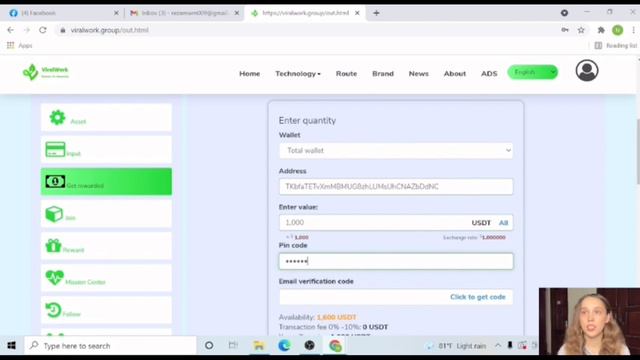Viewport: 640px width, 360px height.
Task: Open Chrome from the taskbar
Action: point(336,346)
